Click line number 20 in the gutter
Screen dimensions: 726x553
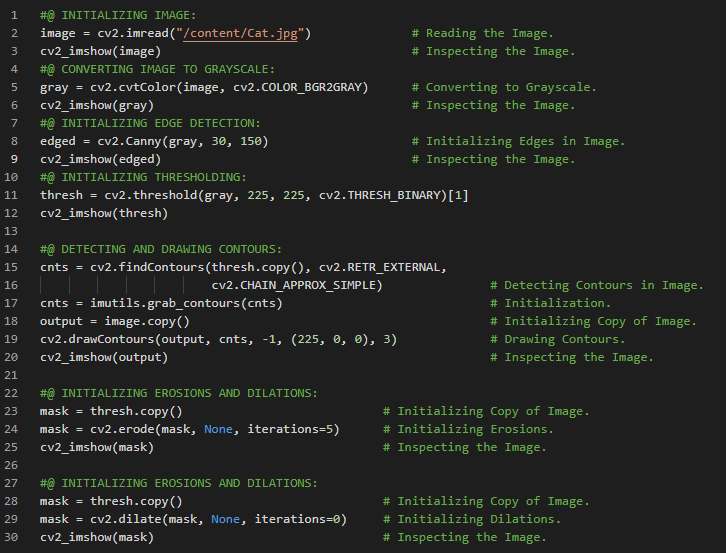click(15, 357)
